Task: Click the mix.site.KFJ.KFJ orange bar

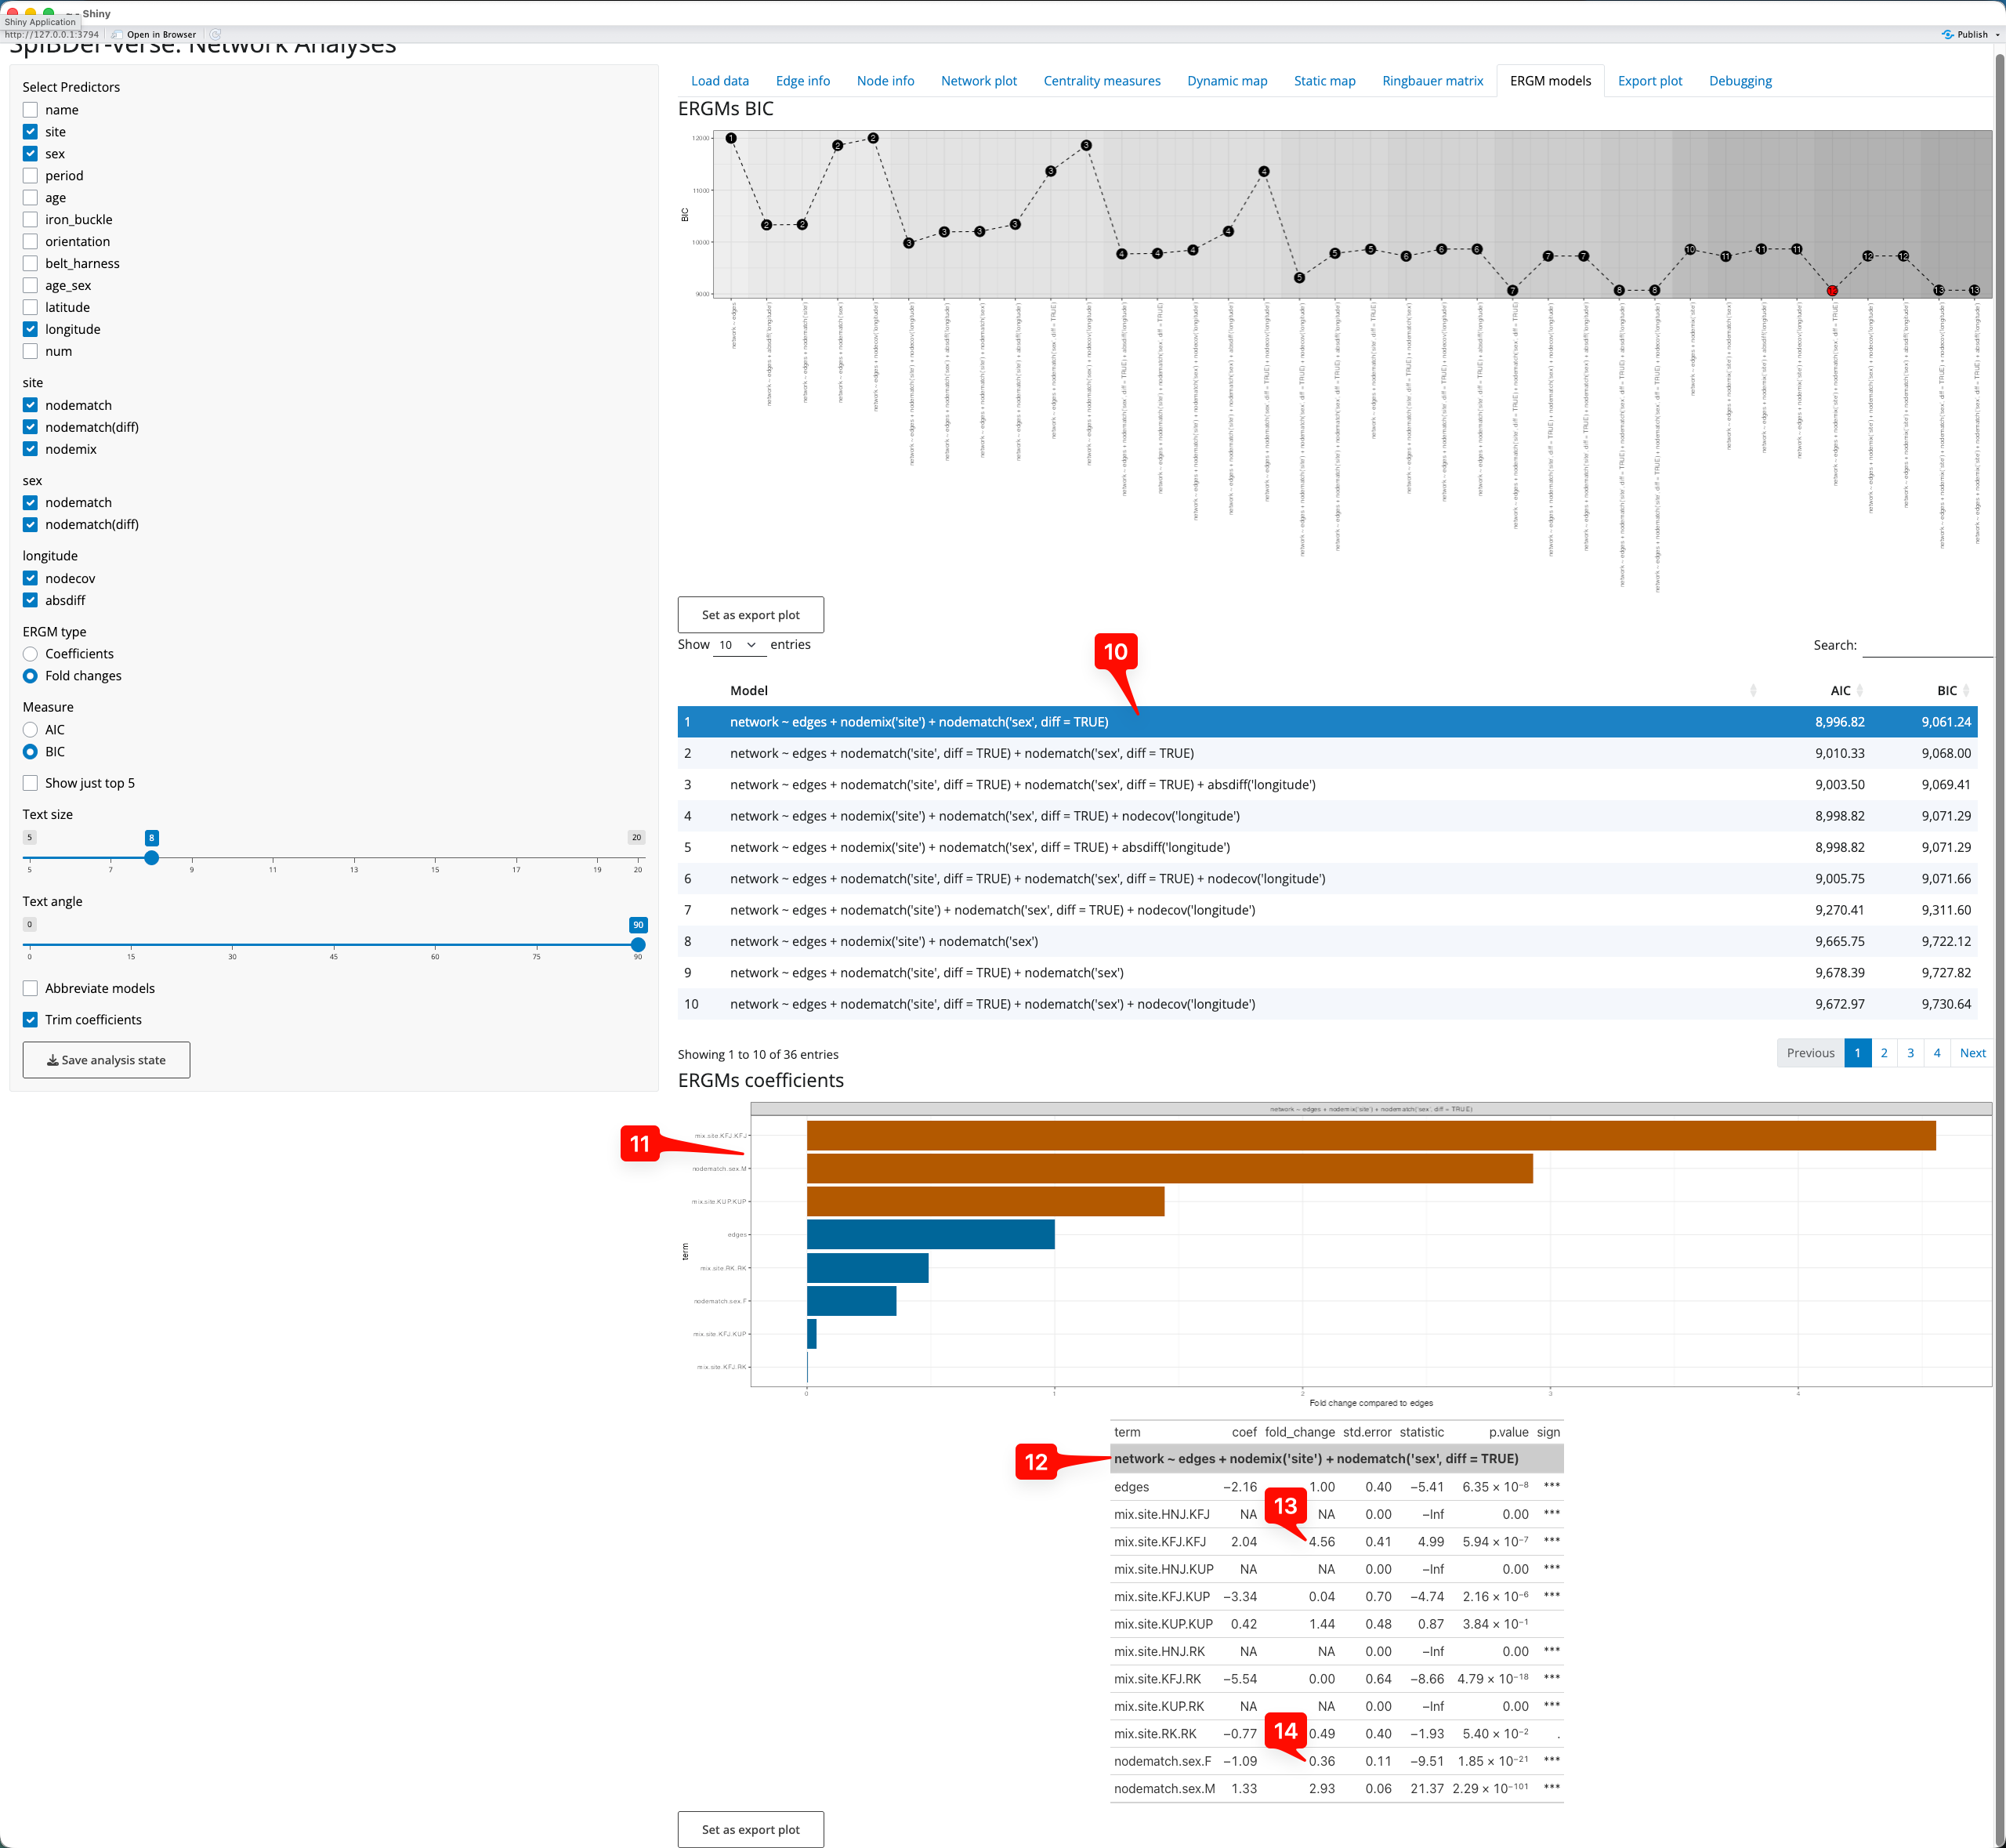Action: click(x=1371, y=1135)
